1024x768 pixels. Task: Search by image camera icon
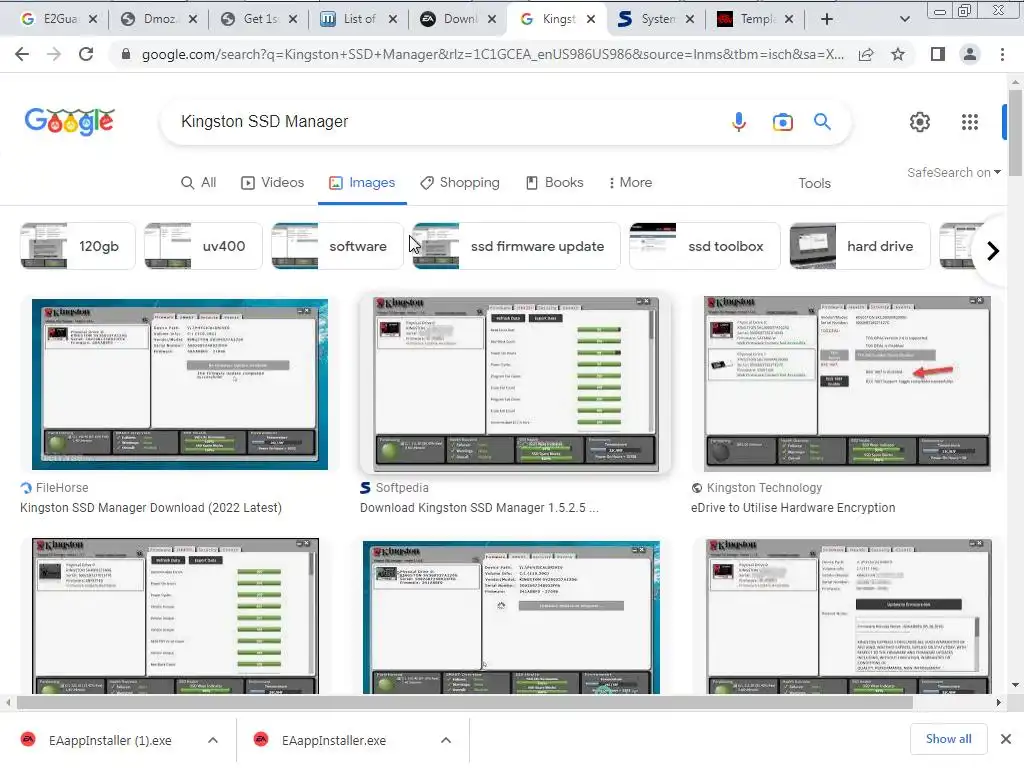(x=782, y=122)
